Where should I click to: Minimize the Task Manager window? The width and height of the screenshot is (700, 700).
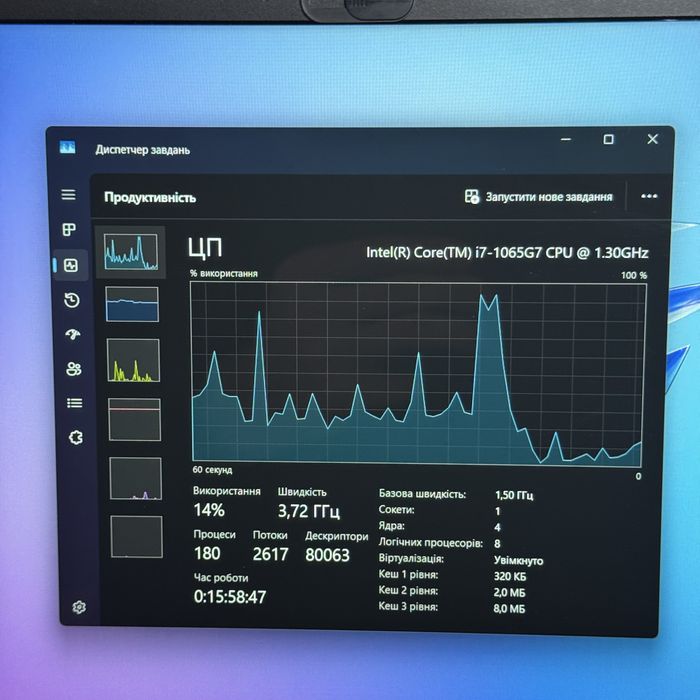tap(566, 139)
